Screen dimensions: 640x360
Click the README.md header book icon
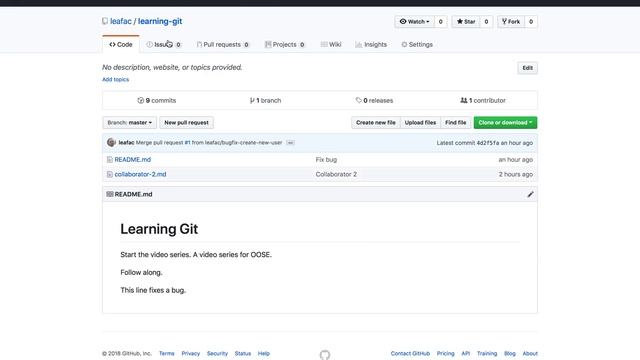[109, 194]
